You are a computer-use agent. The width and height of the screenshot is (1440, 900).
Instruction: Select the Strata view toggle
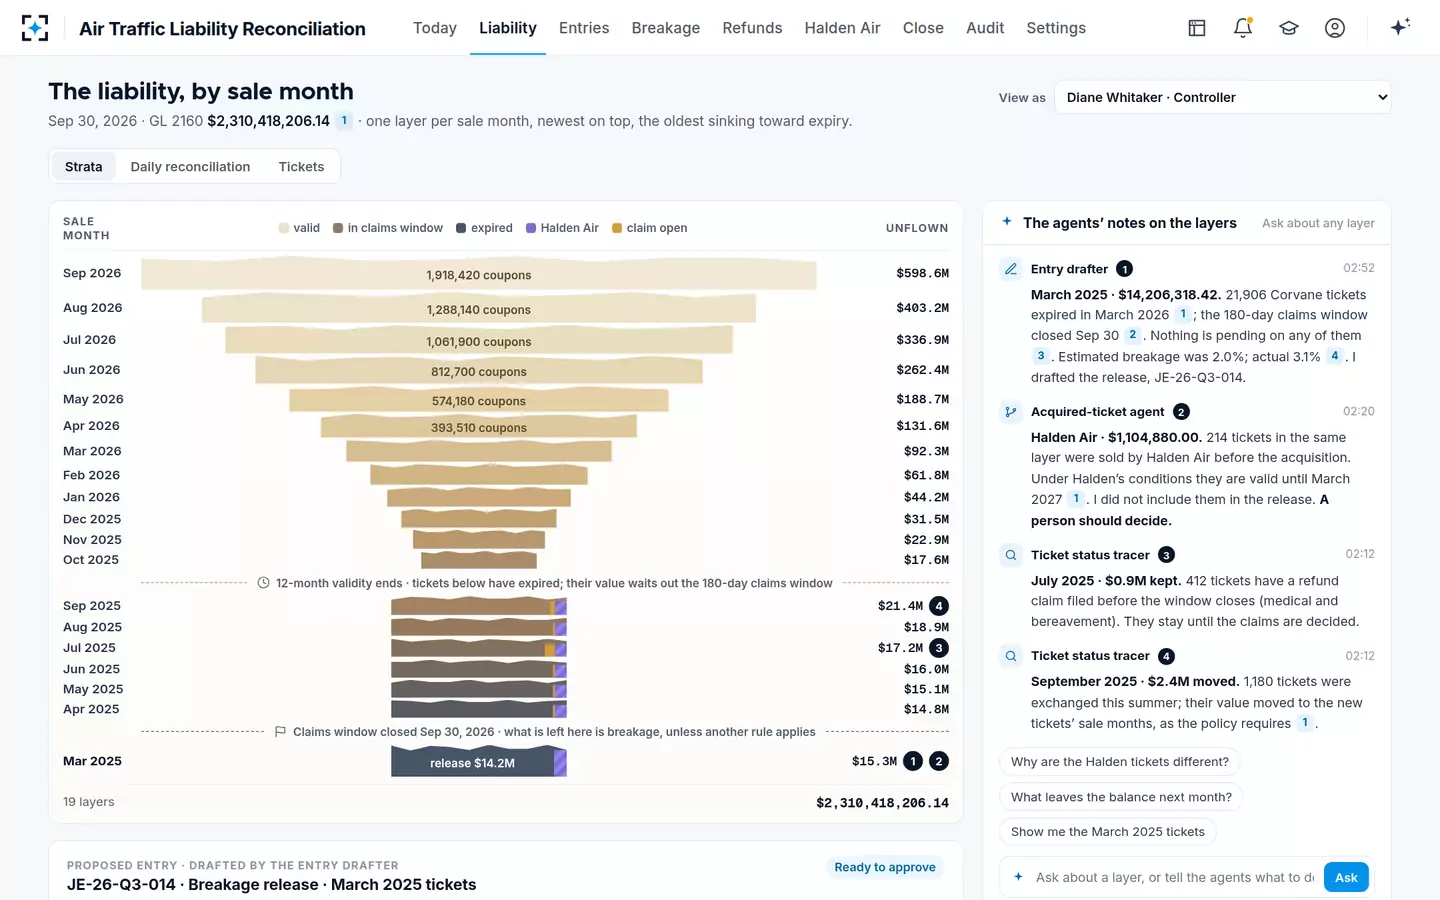(x=84, y=167)
